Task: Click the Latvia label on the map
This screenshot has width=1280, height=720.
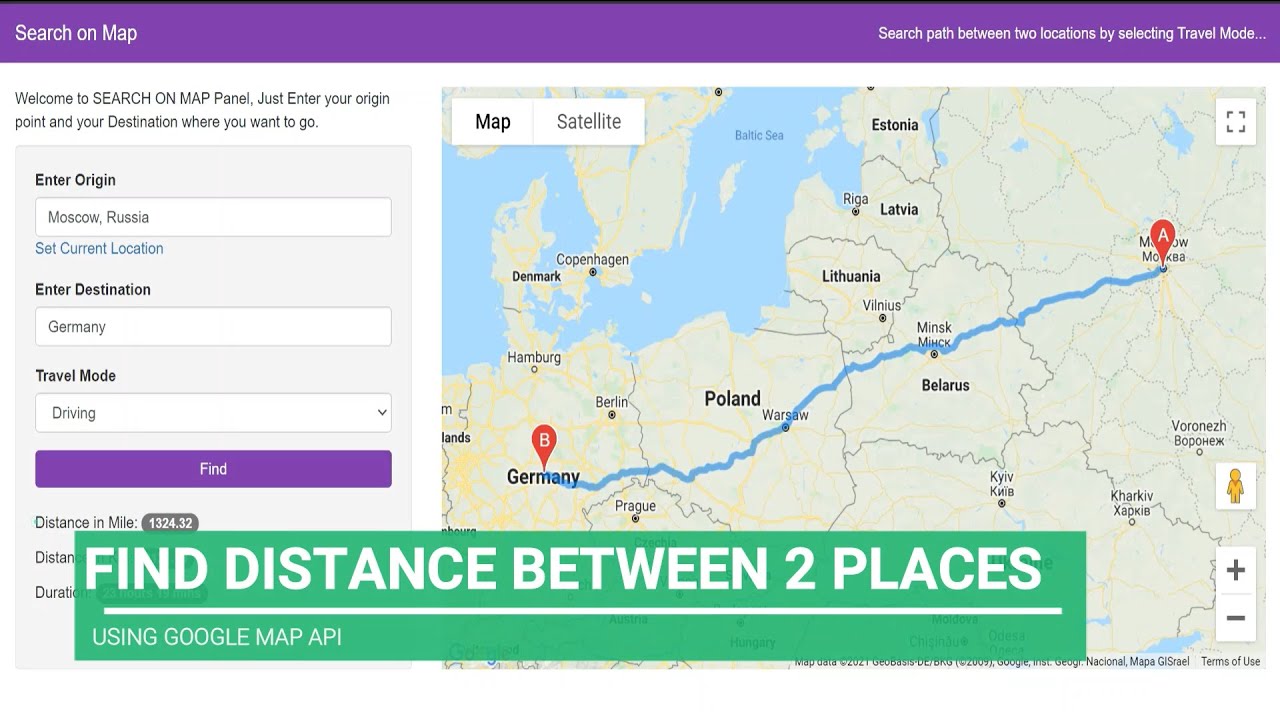Action: pyautogui.click(x=898, y=210)
